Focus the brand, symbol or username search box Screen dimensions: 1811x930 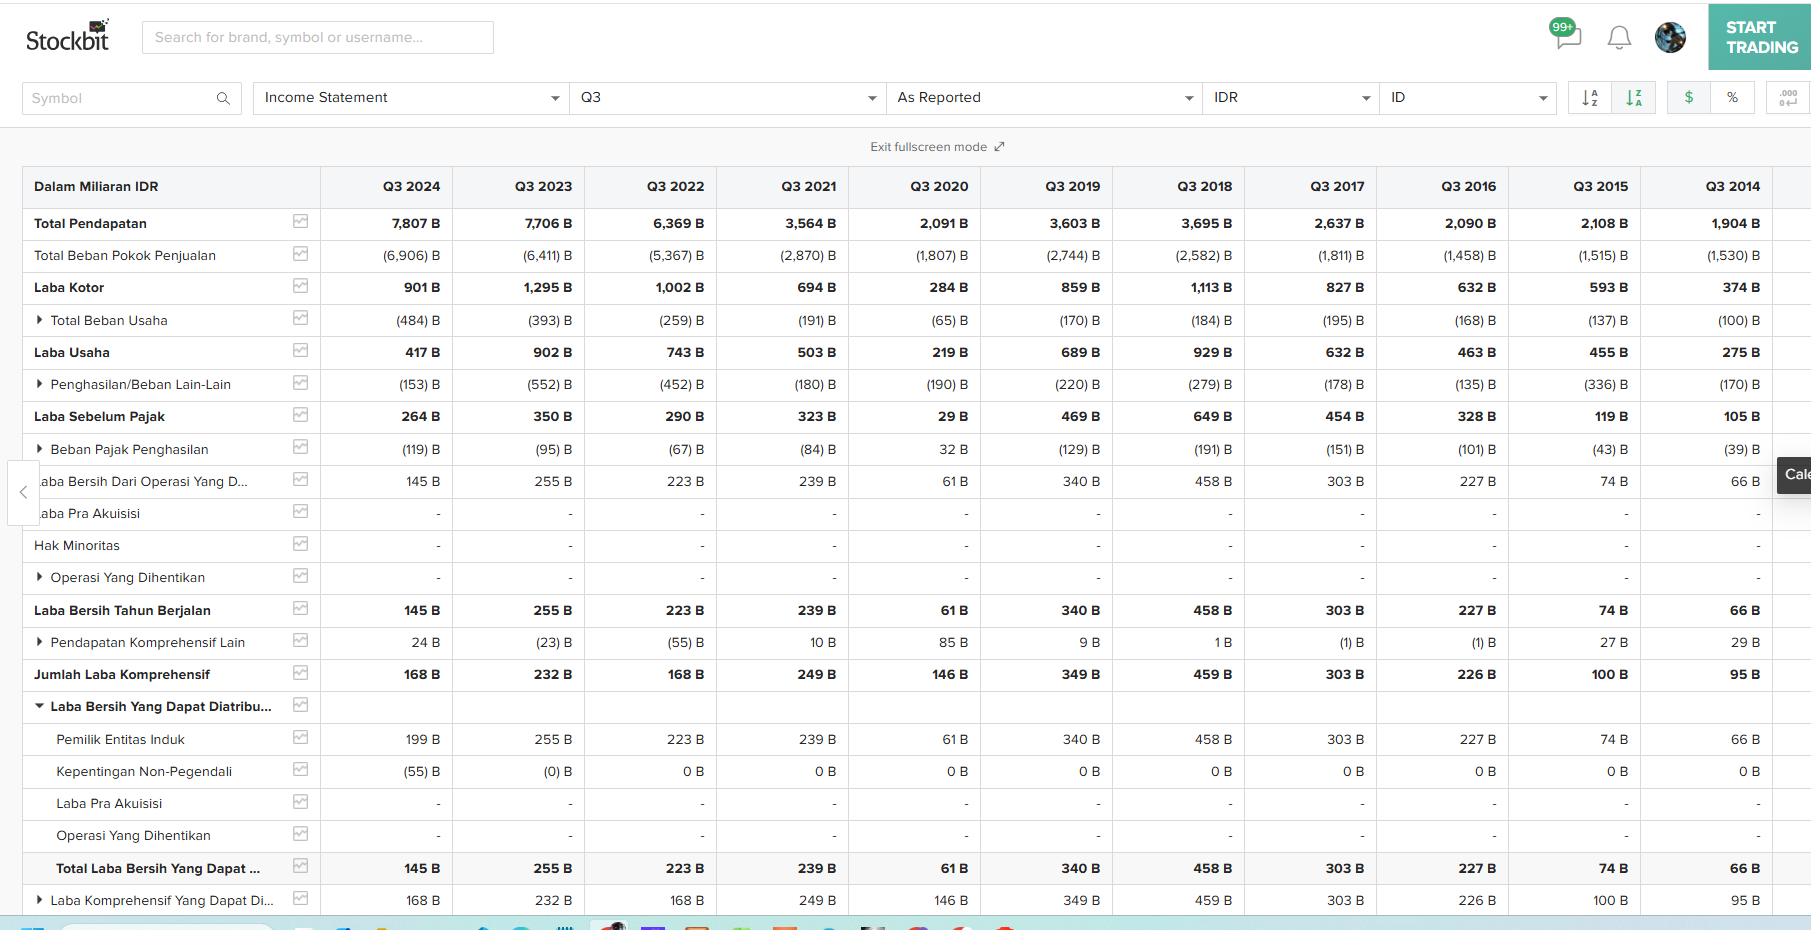pos(317,38)
